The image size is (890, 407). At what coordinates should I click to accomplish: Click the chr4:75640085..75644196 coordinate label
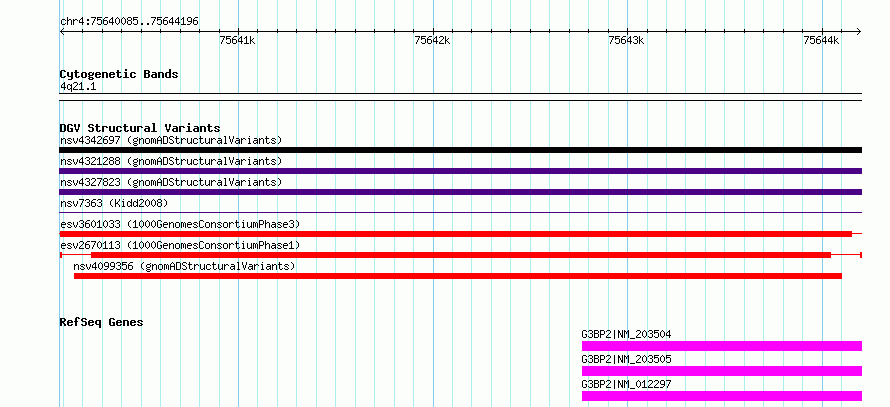pyautogui.click(x=129, y=22)
